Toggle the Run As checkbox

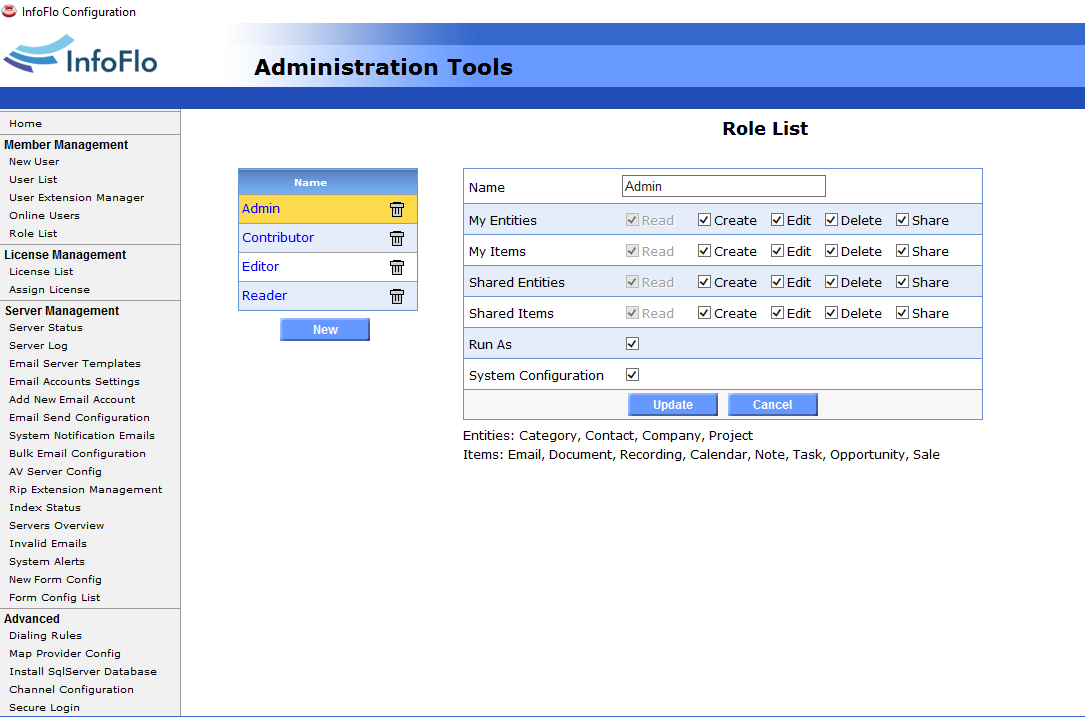(632, 344)
